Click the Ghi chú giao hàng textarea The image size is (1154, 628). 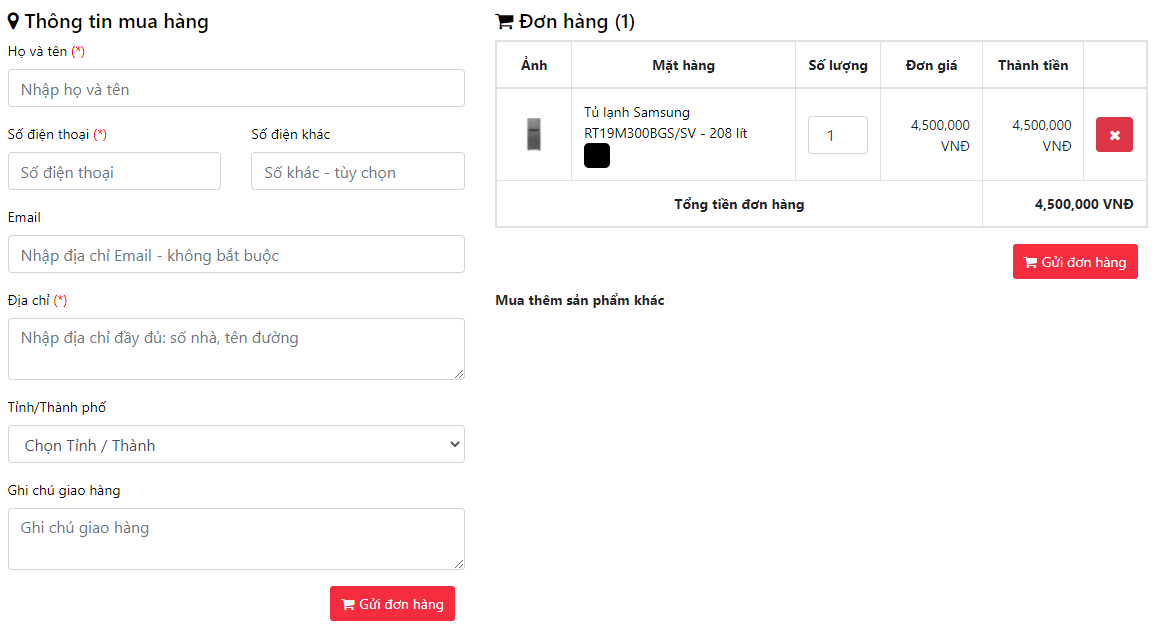pos(236,539)
